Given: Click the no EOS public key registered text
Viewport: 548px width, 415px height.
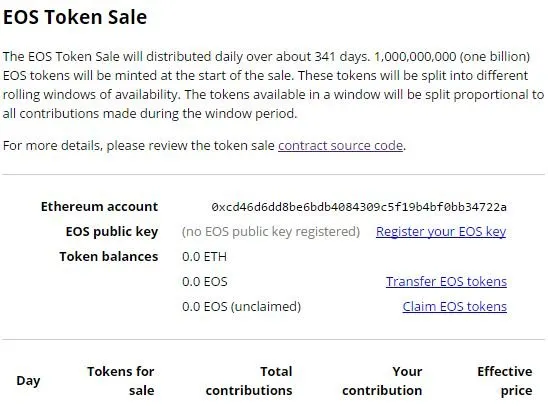Looking at the screenshot, I should 271,231.
